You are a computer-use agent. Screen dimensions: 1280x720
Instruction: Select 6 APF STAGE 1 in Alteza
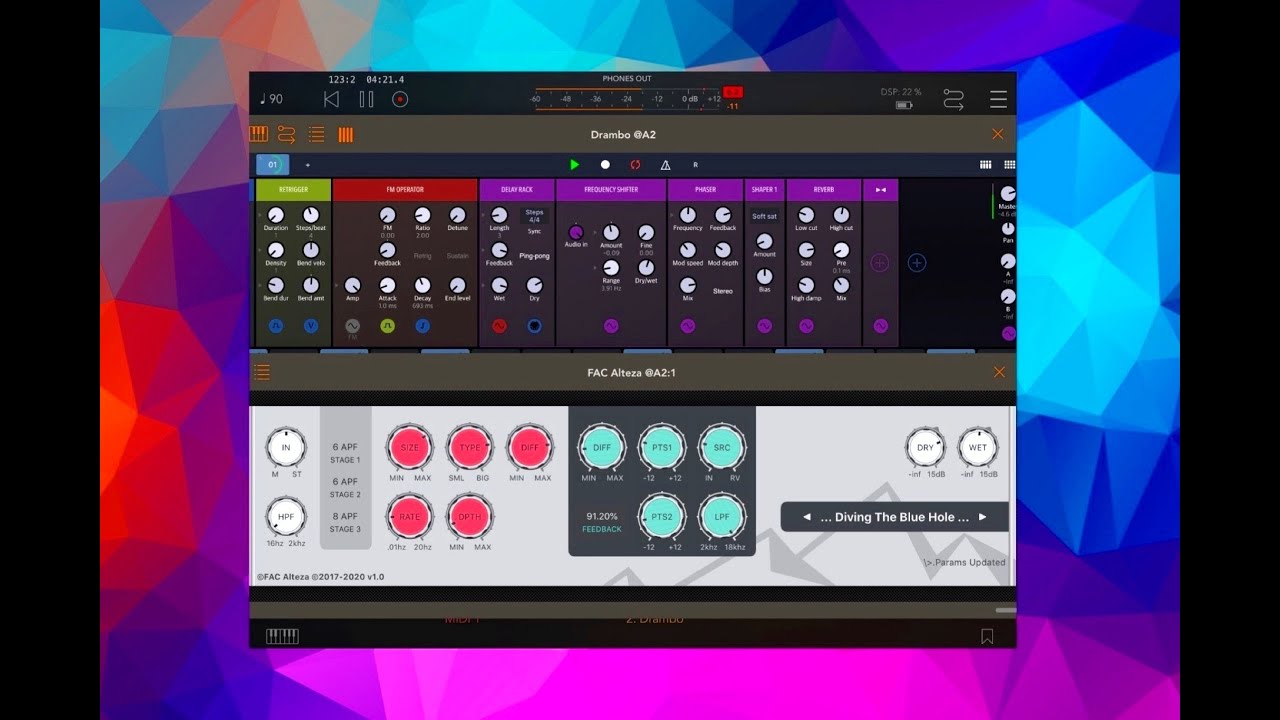(x=345, y=453)
